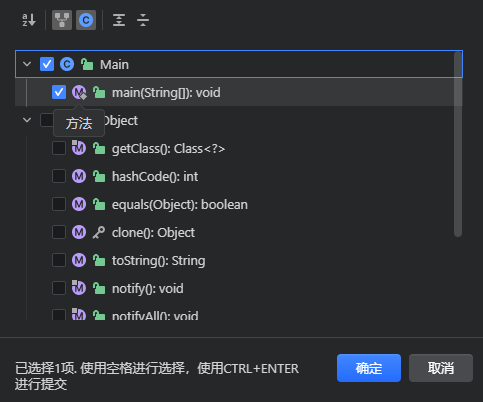Toggle the show-classes hierarchy toolbar icon
This screenshot has width=483, height=402.
coord(62,20)
